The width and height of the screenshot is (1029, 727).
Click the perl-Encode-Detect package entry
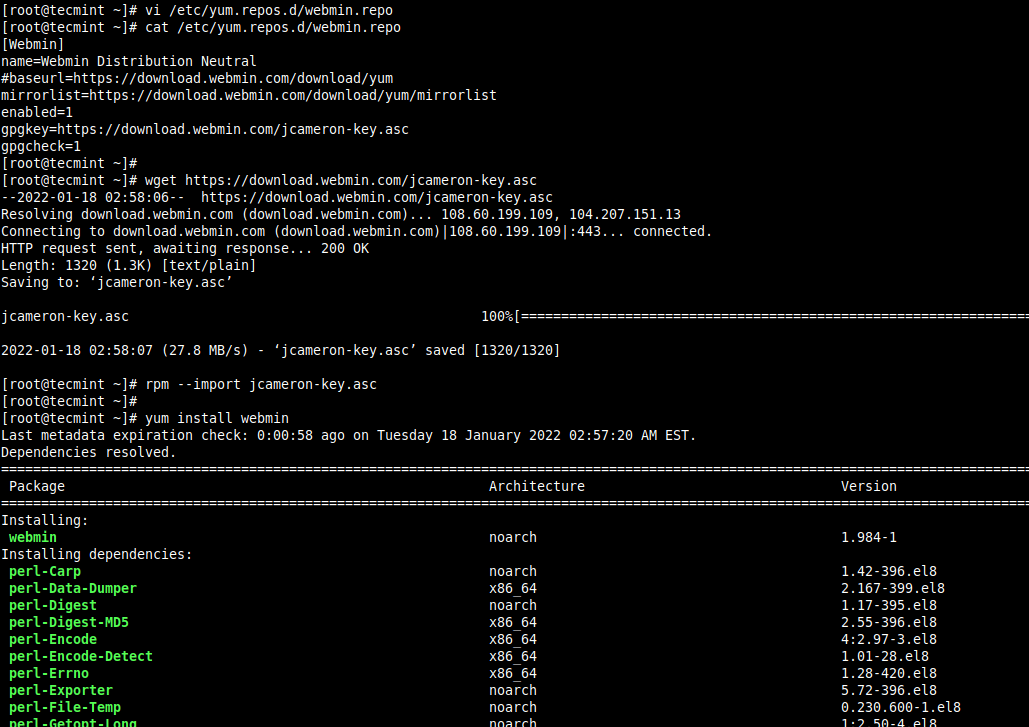80,656
